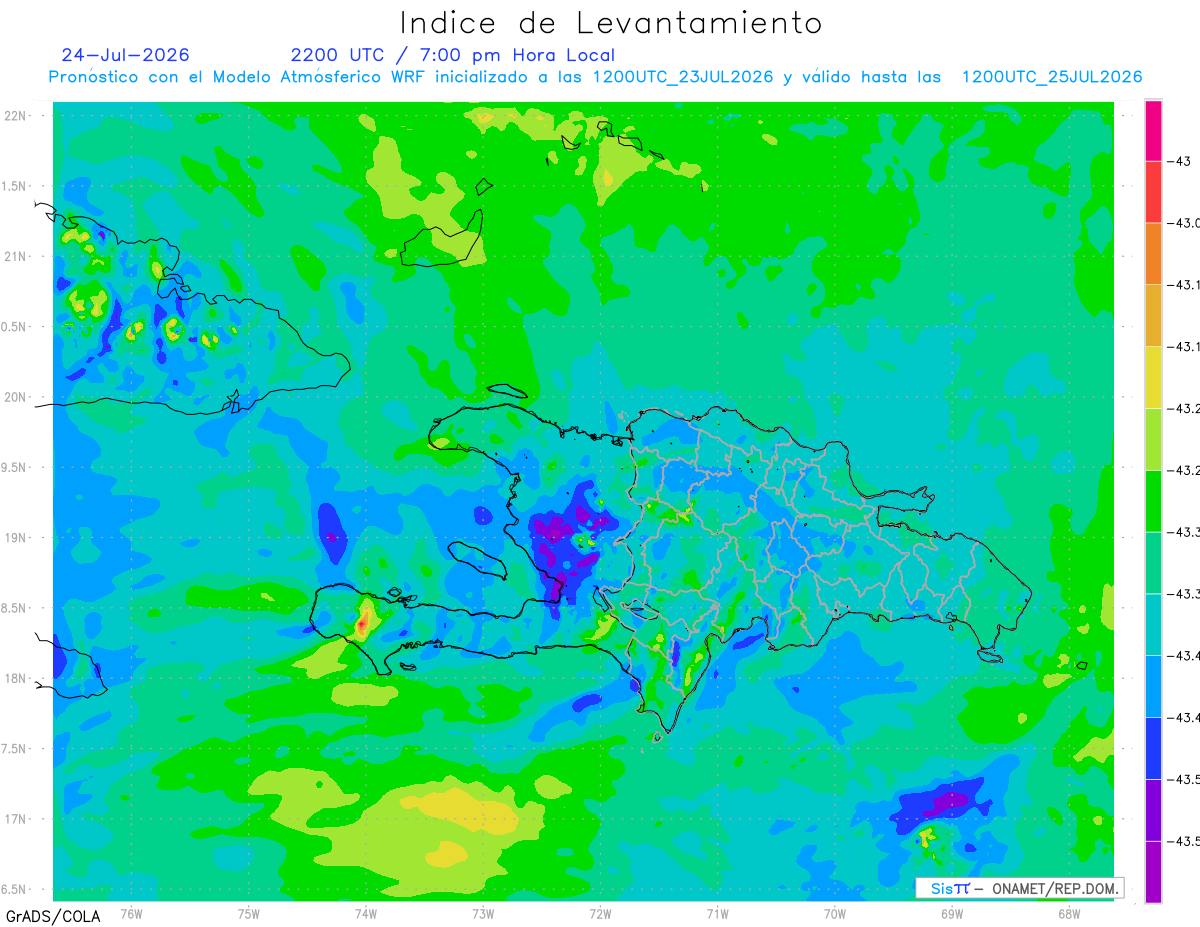
Task: Click the '71W' longitude label
Action: pyautogui.click(x=717, y=913)
